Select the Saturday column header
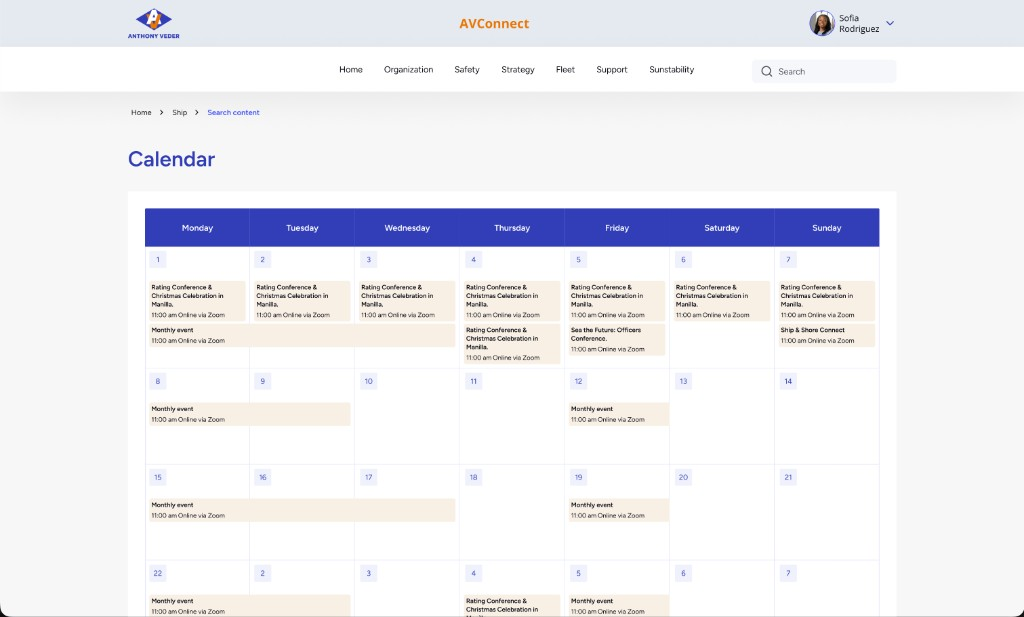The height and width of the screenshot is (617, 1024). coord(722,228)
